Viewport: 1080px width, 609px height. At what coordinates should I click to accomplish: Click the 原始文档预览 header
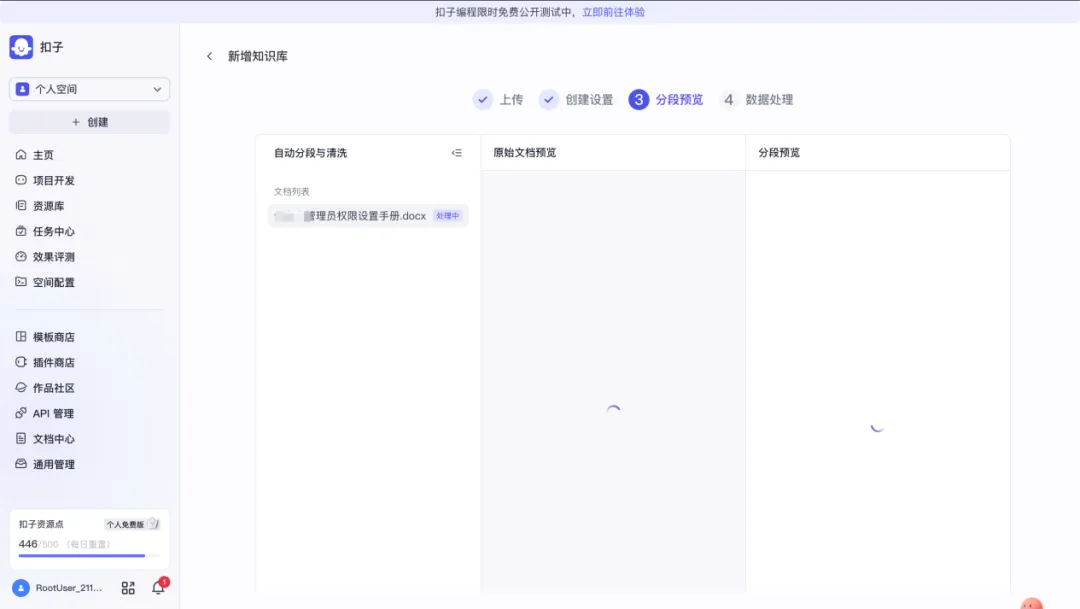click(x=525, y=152)
